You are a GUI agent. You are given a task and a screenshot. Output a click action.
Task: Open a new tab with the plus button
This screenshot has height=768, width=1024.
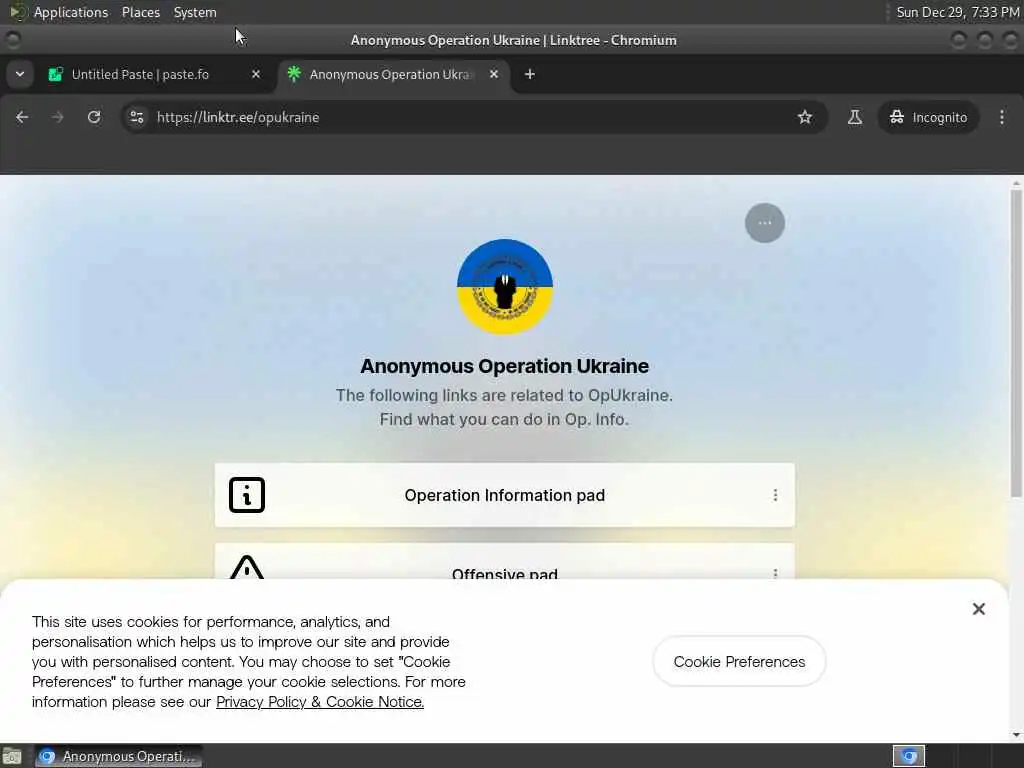click(x=530, y=74)
